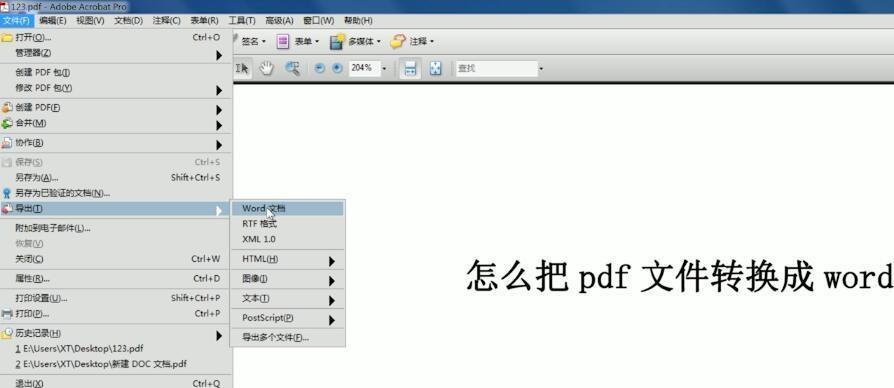Choose 打开(O)... in the File menu
The width and height of the screenshot is (894, 388).
116,38
